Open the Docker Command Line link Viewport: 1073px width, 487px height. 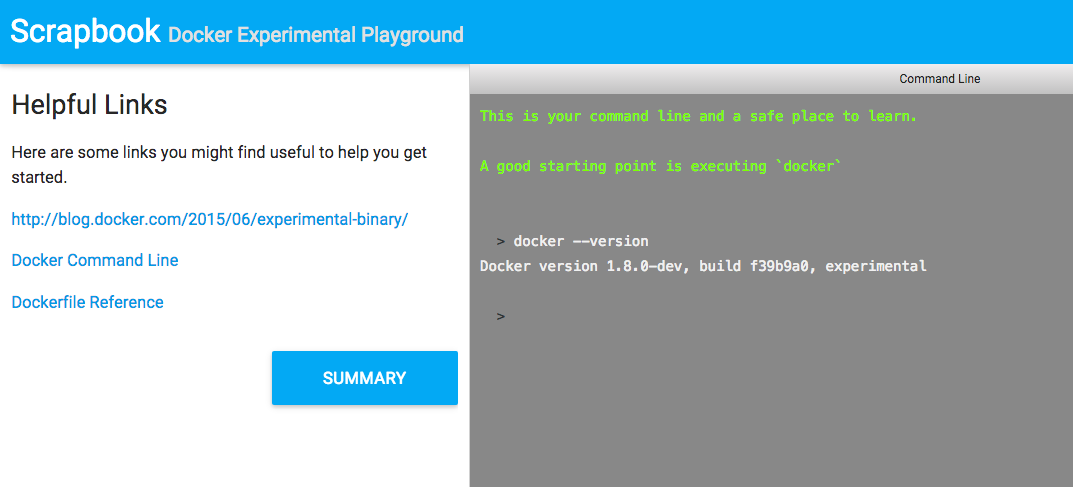[95, 261]
